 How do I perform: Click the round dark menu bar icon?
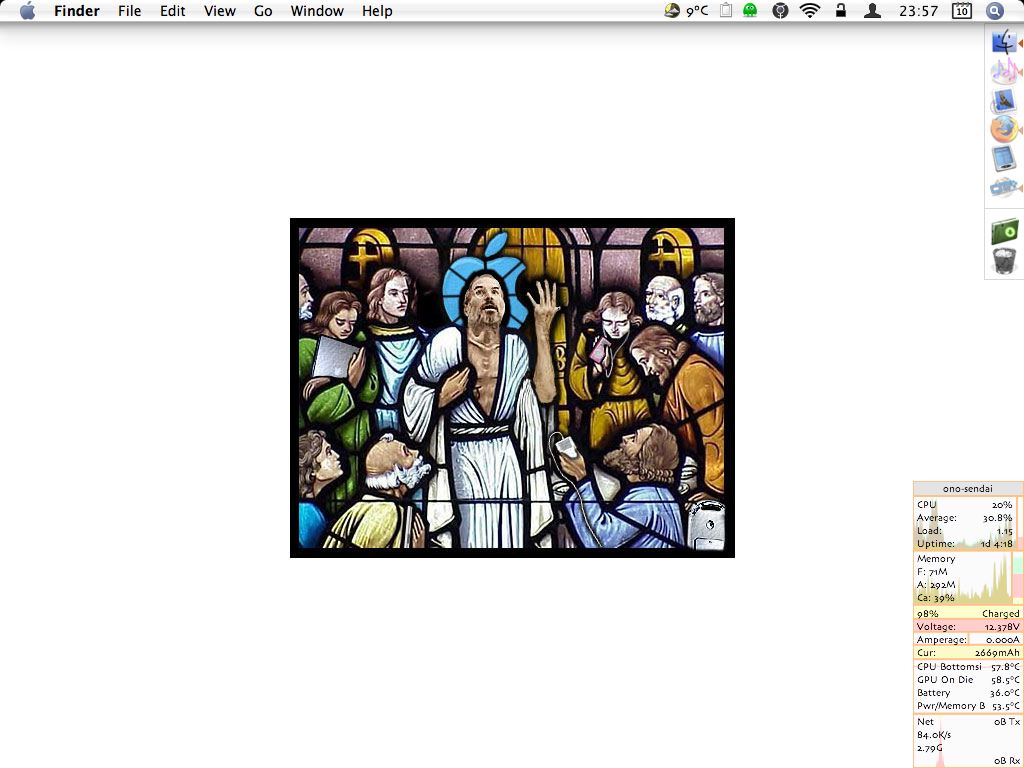click(x=780, y=10)
